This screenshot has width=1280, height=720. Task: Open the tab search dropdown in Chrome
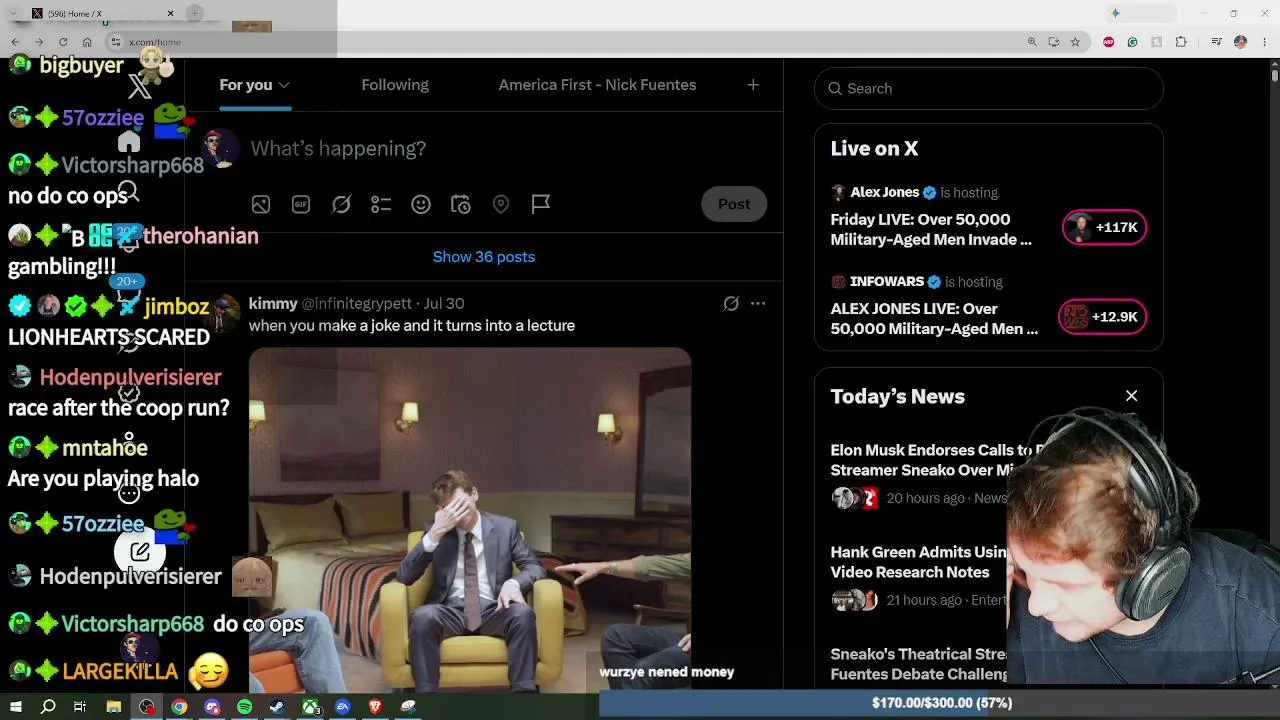[14, 13]
